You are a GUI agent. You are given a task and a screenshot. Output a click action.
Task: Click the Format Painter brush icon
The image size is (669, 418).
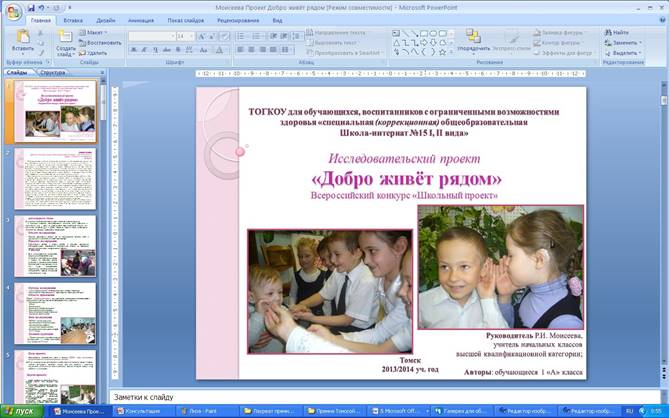(41, 53)
